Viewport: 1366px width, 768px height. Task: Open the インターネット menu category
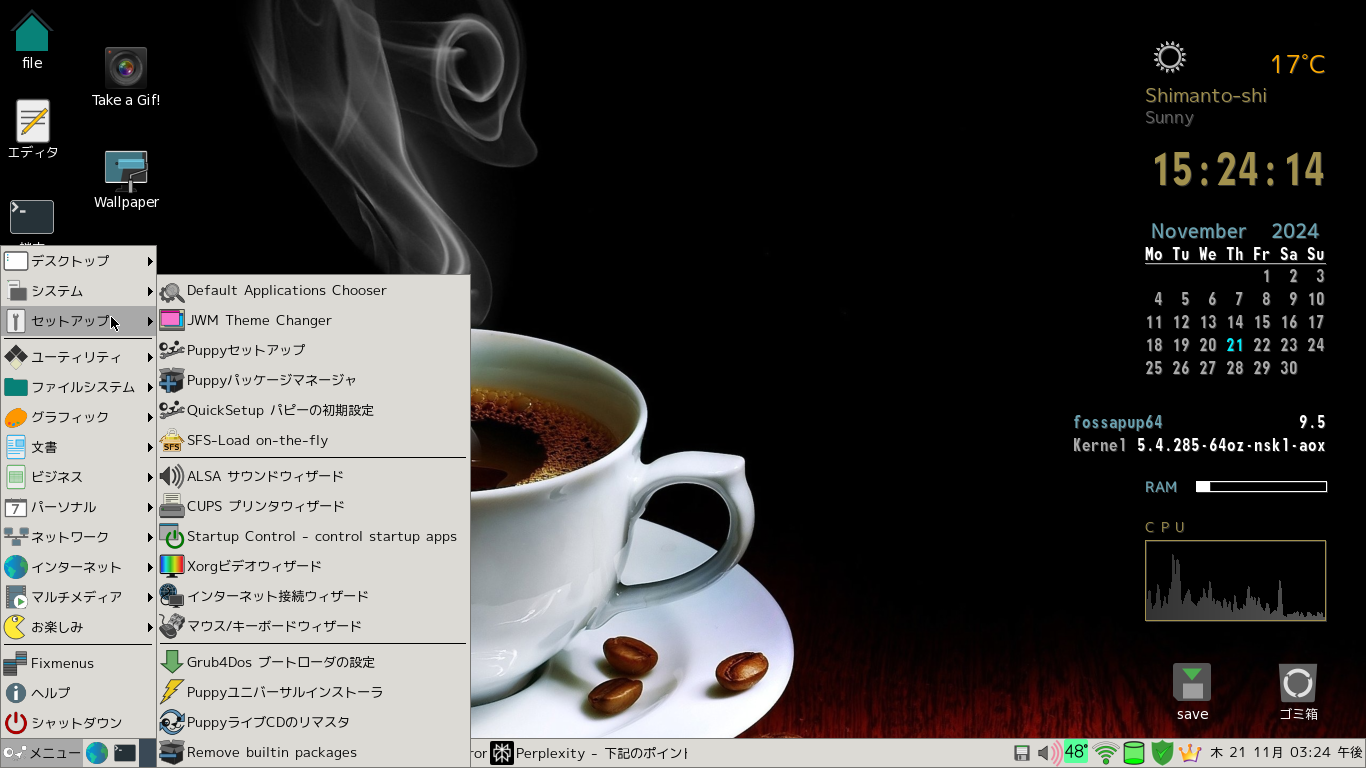(79, 567)
